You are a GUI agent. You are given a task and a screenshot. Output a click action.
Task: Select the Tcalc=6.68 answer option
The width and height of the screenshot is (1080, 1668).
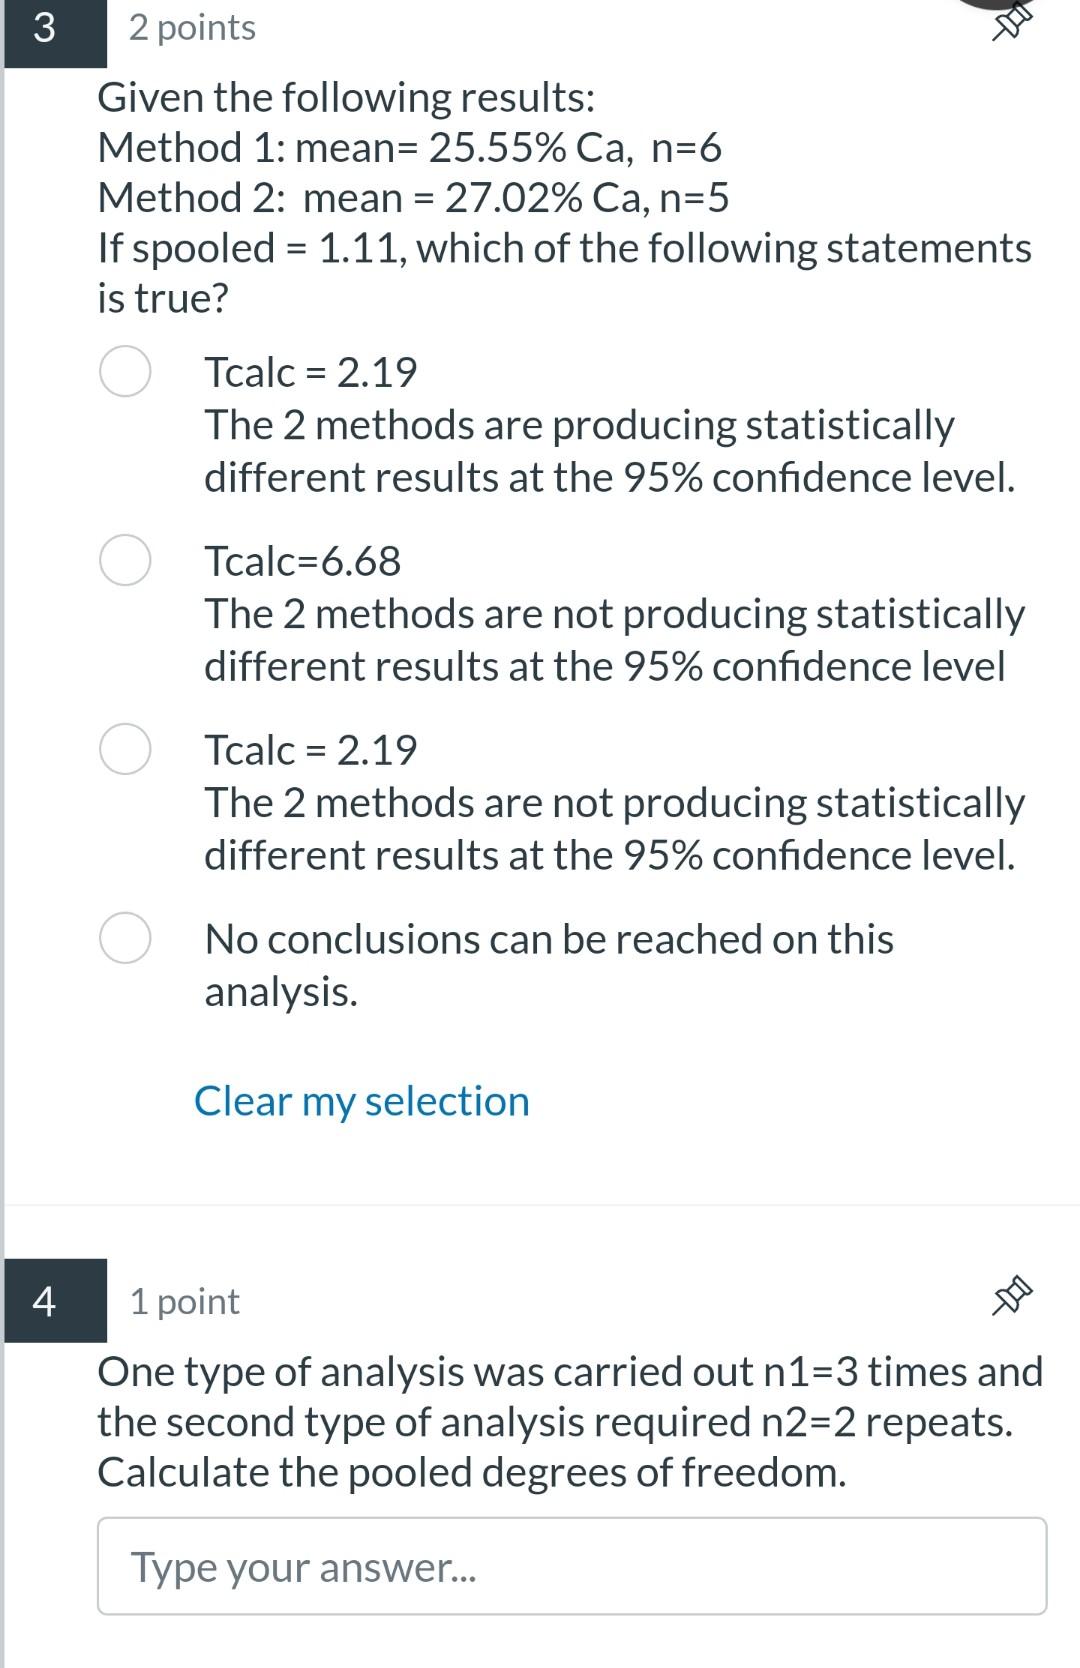pos(126,560)
